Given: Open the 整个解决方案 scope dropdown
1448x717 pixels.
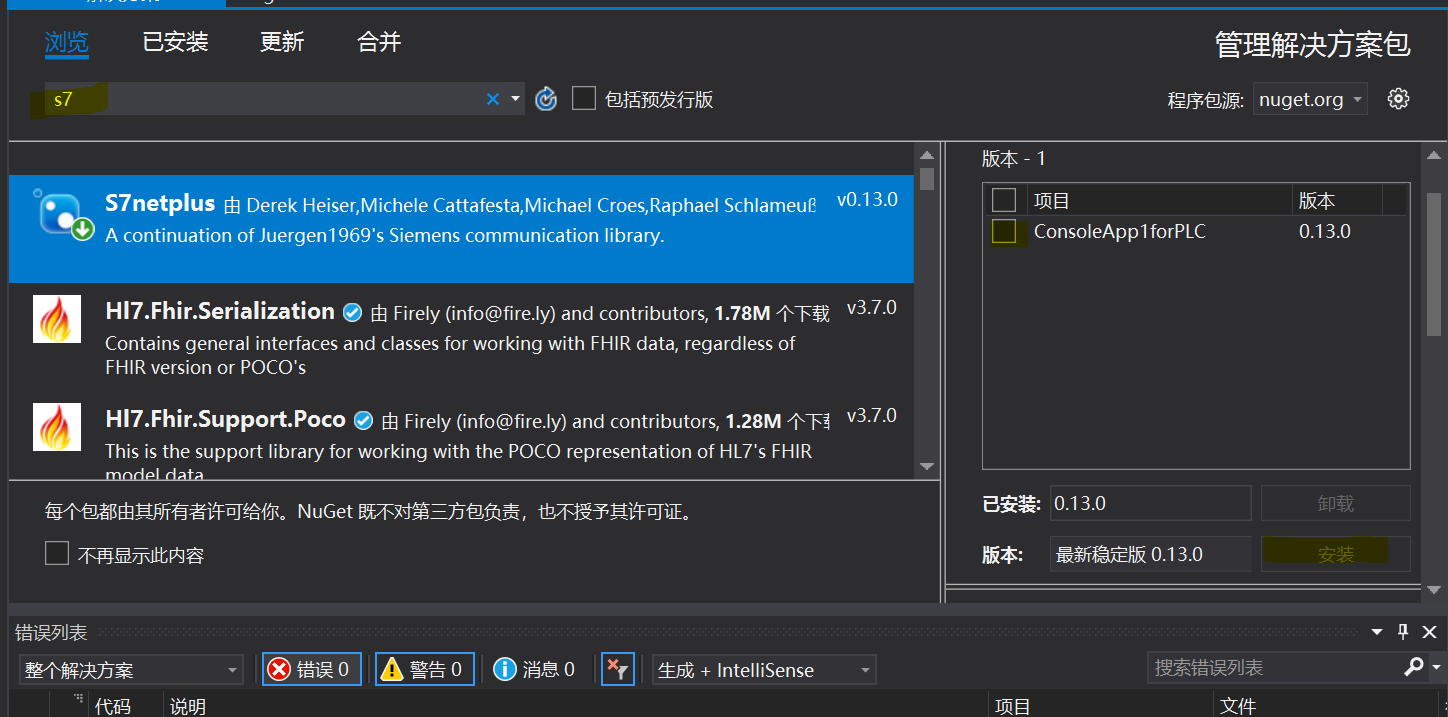Looking at the screenshot, I should click(x=131, y=670).
